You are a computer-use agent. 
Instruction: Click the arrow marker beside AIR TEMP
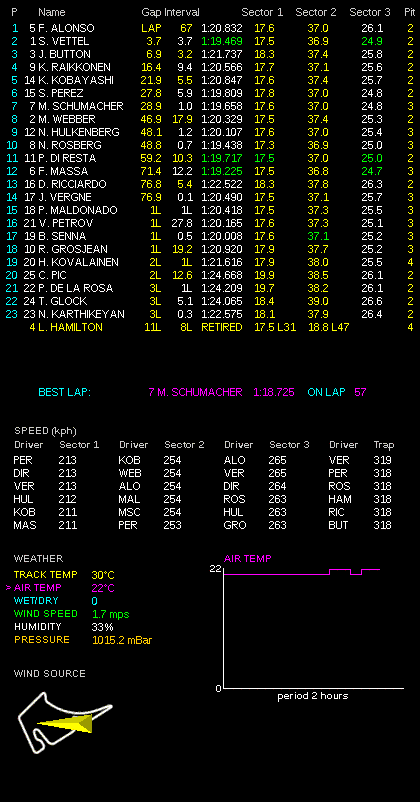[x=8, y=588]
